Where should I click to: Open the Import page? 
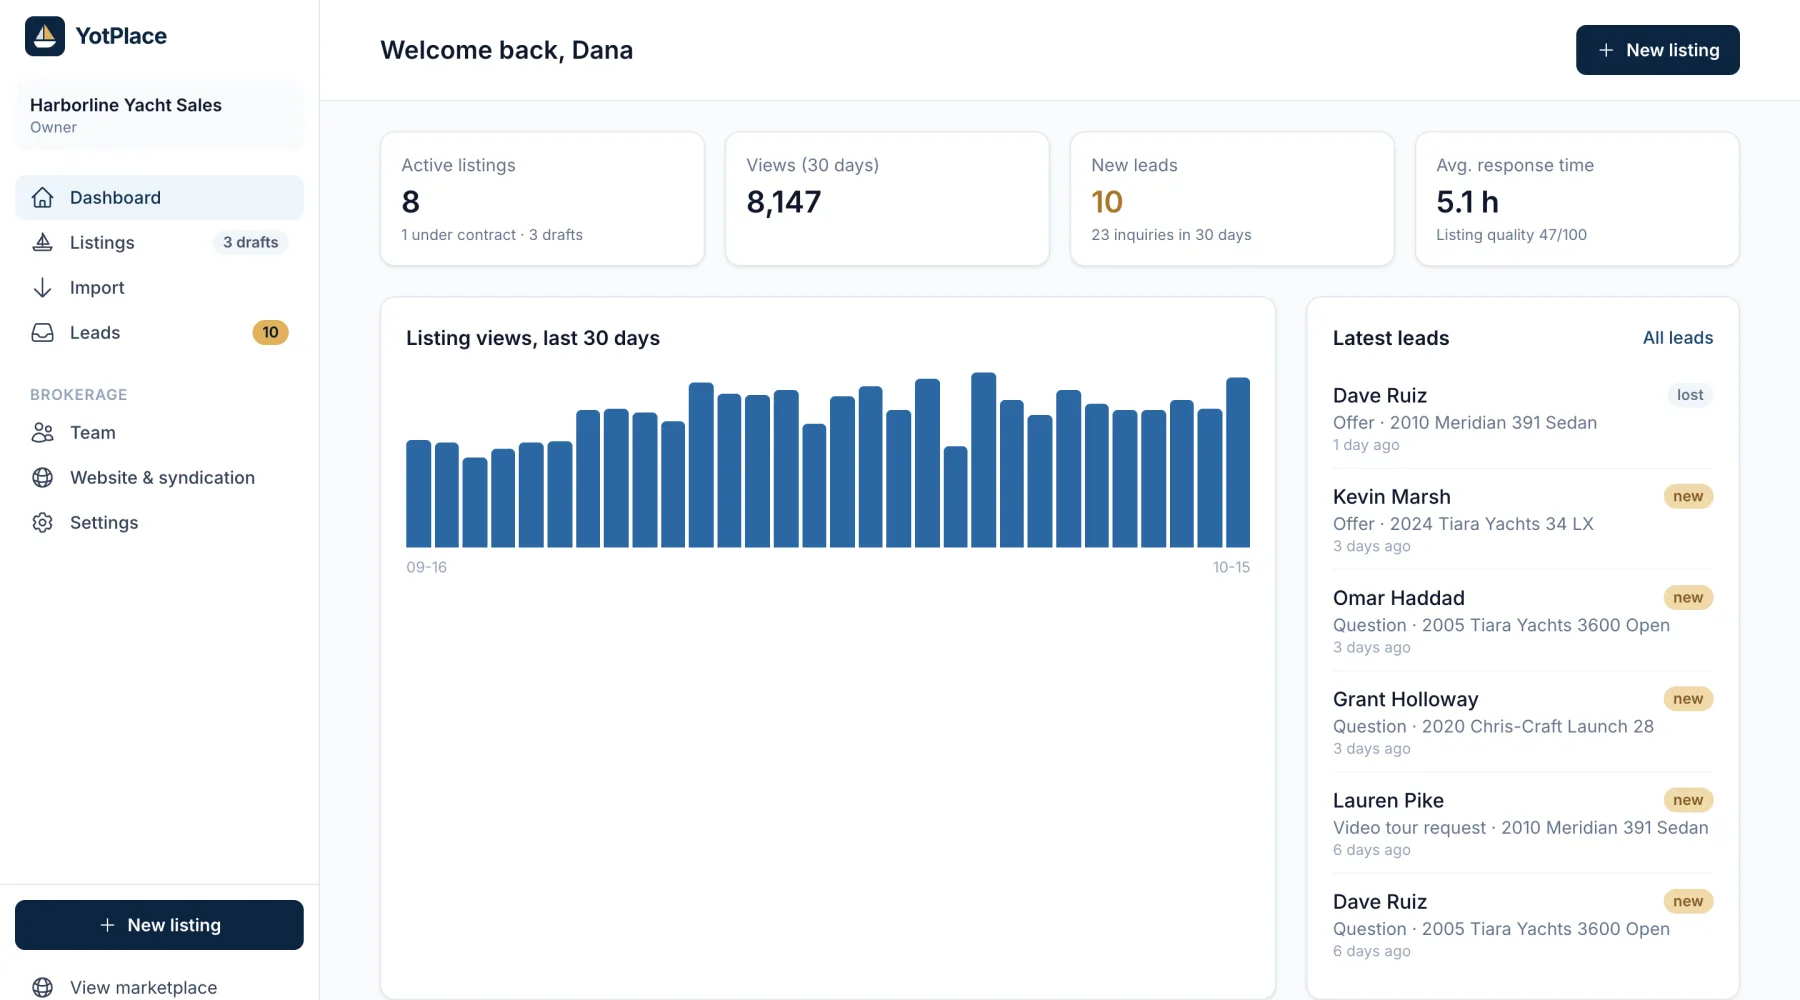pos(159,288)
